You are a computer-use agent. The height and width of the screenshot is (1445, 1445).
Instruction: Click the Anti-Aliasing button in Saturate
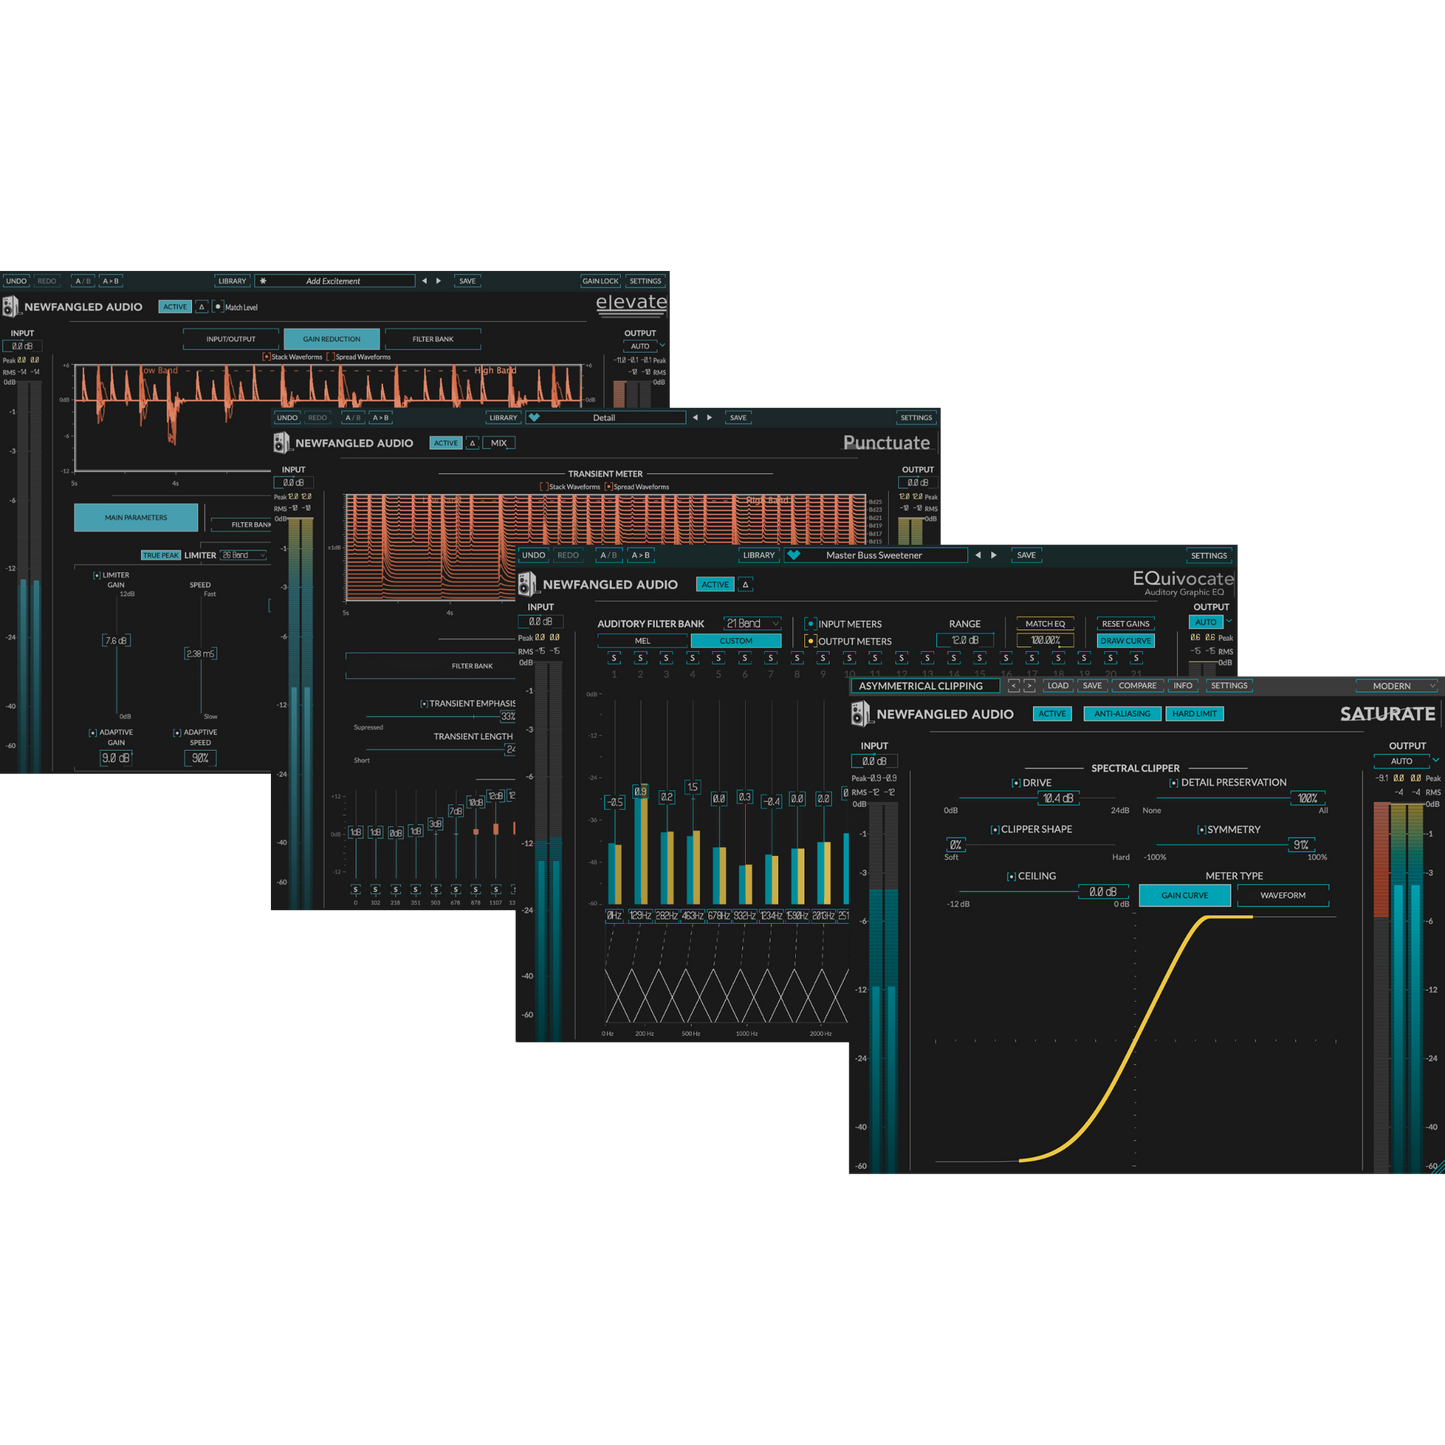pyautogui.click(x=1122, y=714)
